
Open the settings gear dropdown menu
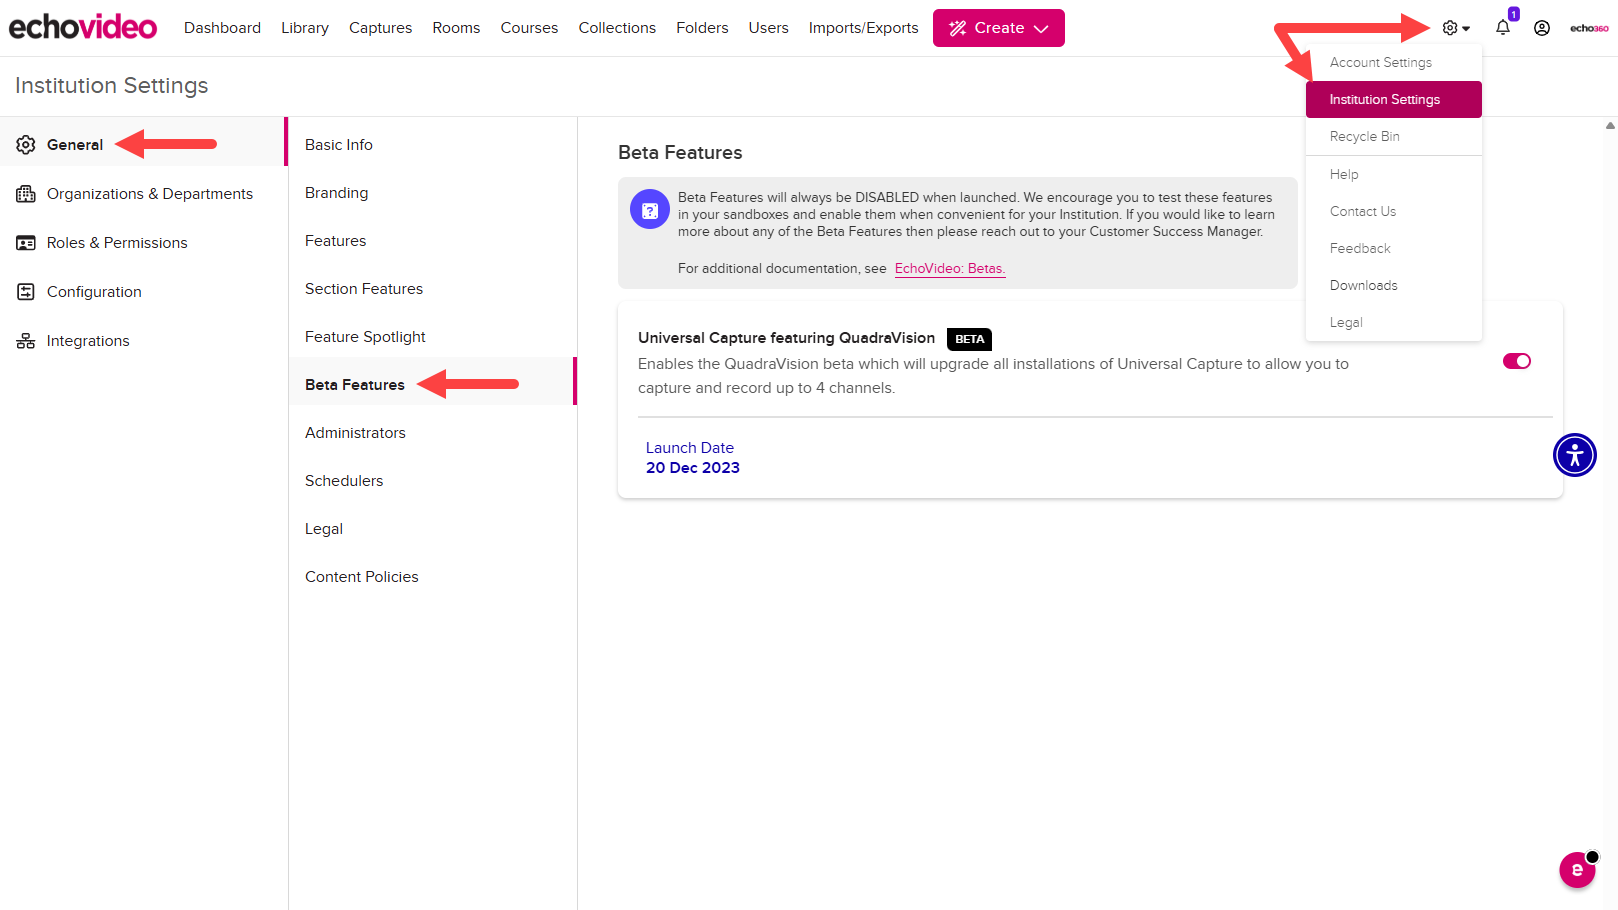pos(1449,27)
